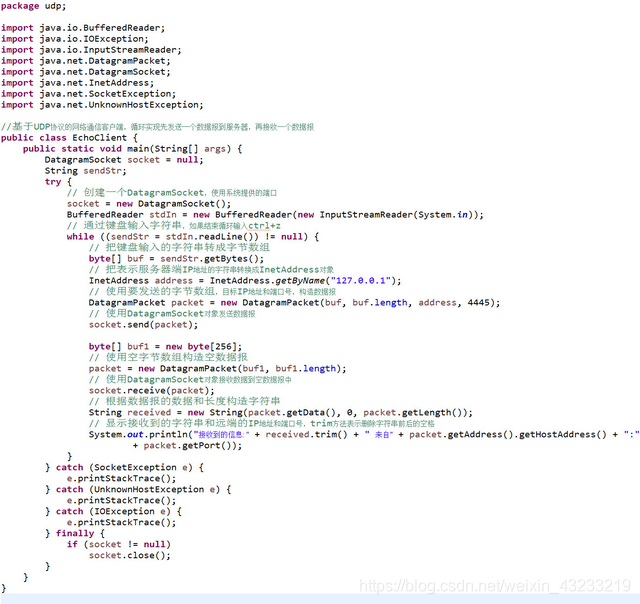Click the 'socket.receive(packet);' line

[151, 391]
